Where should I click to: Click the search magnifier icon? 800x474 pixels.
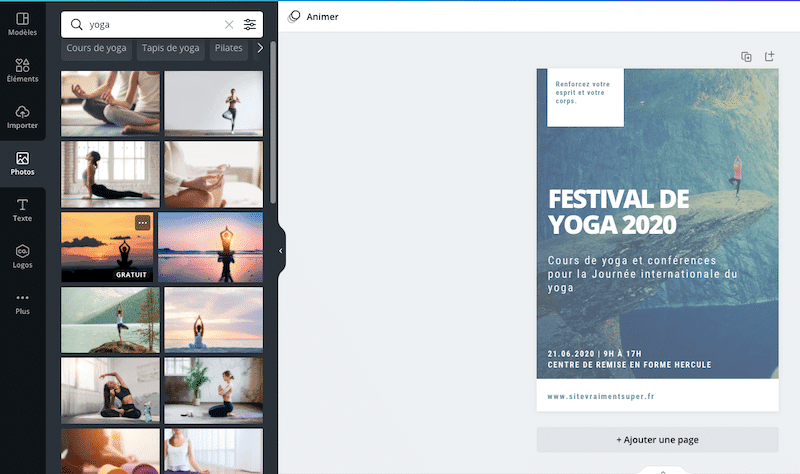(x=77, y=24)
